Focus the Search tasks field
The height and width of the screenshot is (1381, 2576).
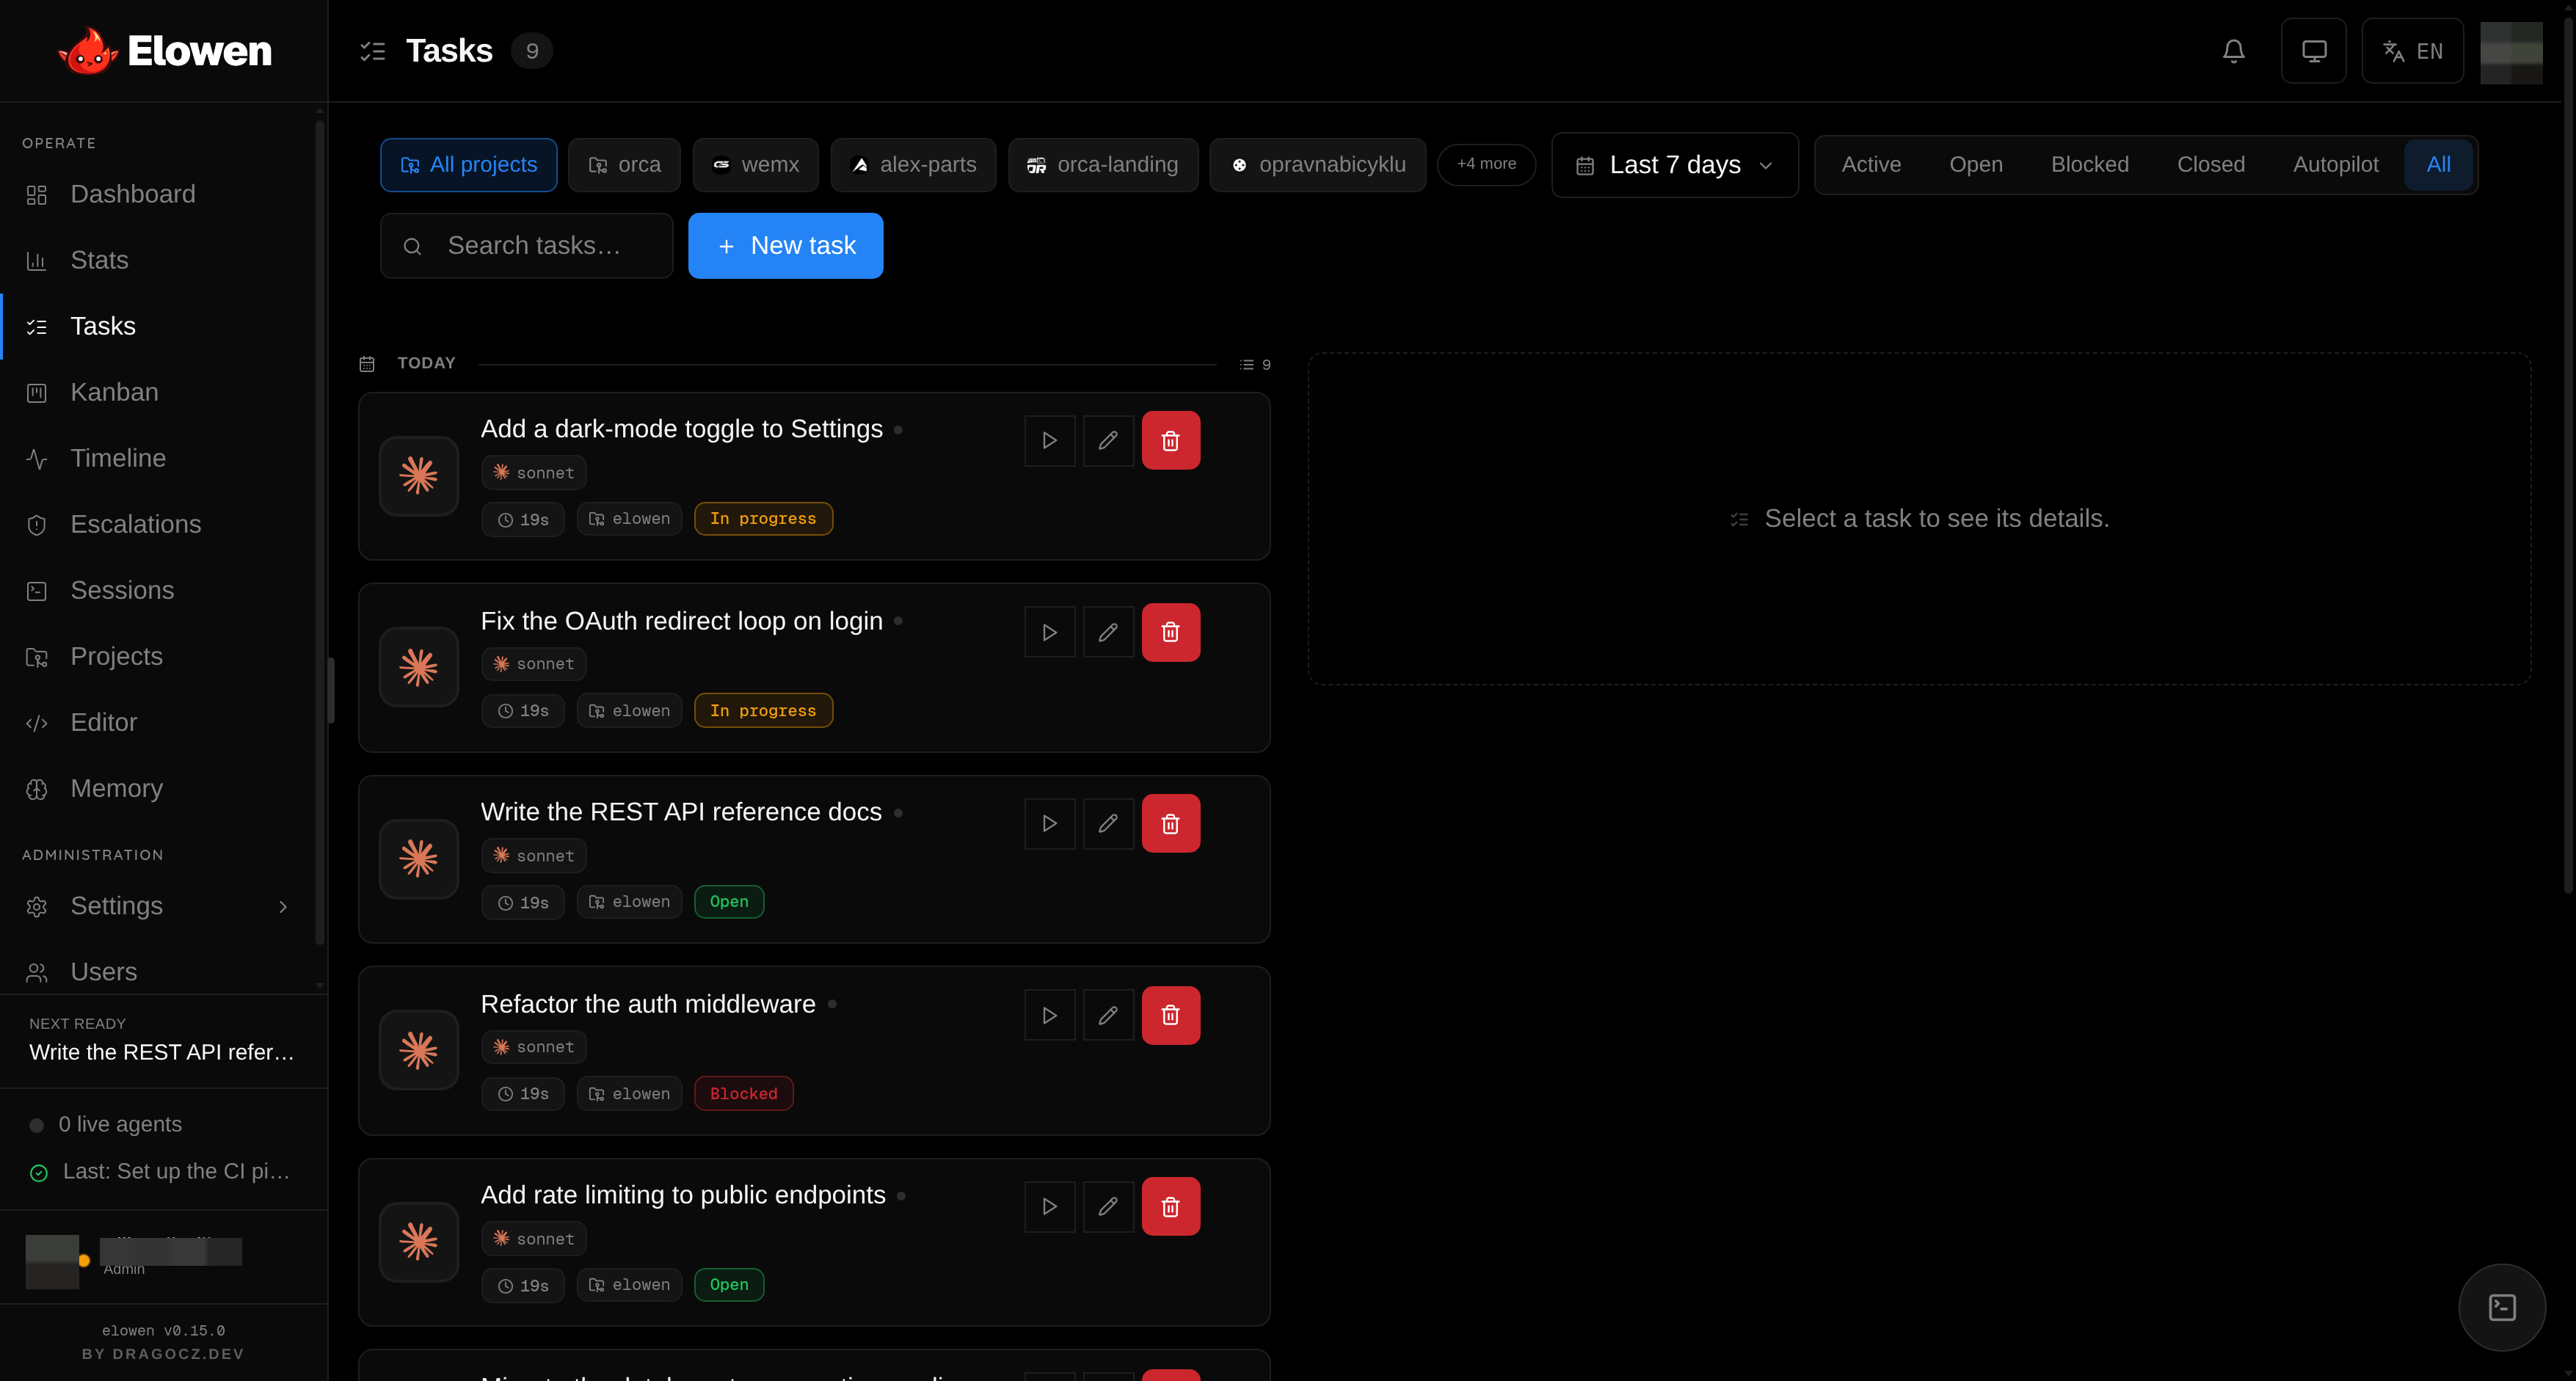[x=526, y=246]
